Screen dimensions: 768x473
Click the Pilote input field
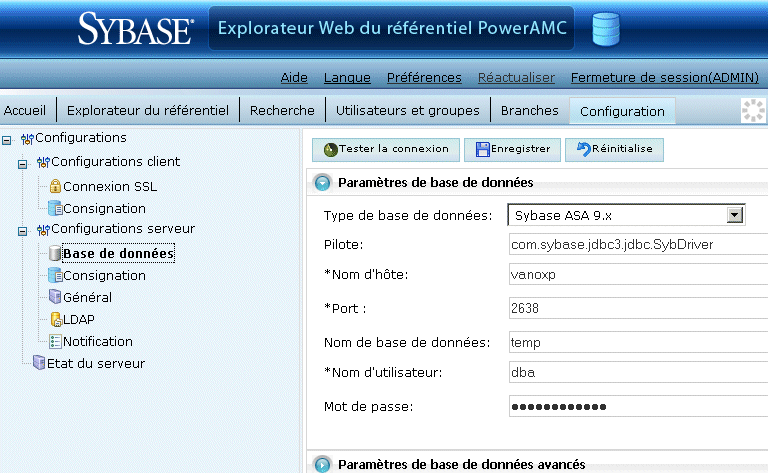[x=638, y=244]
